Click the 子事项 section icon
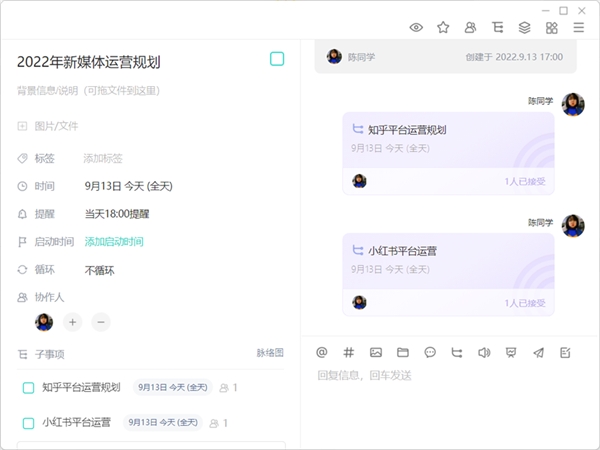 click(x=23, y=355)
